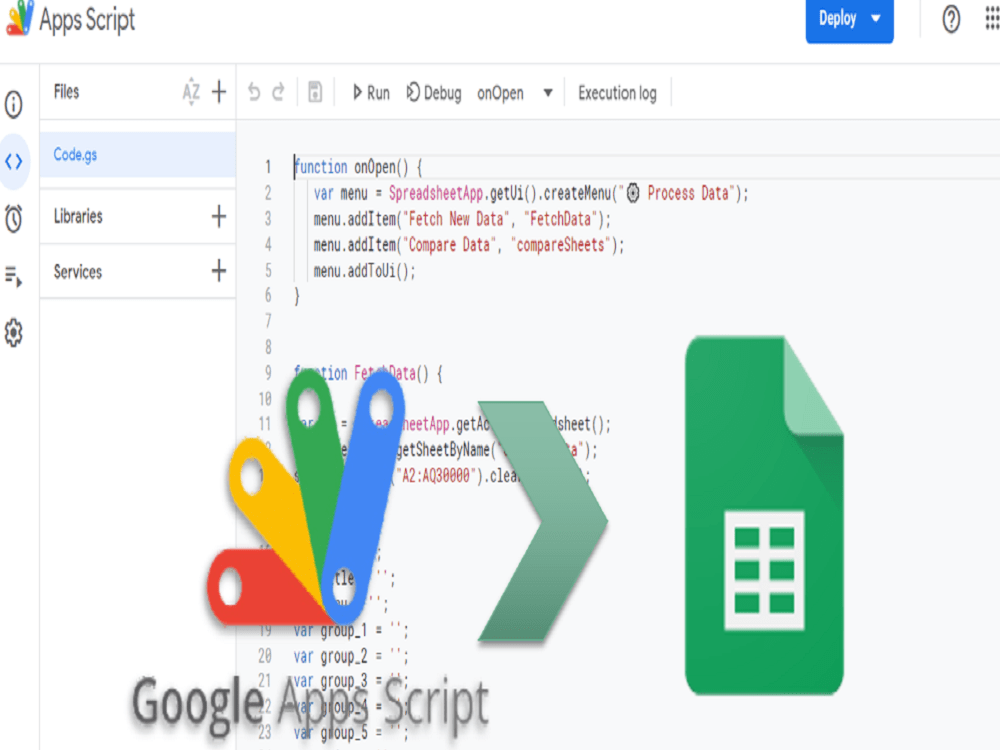Add a library using the plus button
Screen dimensions: 1000x750
[x=219, y=216]
